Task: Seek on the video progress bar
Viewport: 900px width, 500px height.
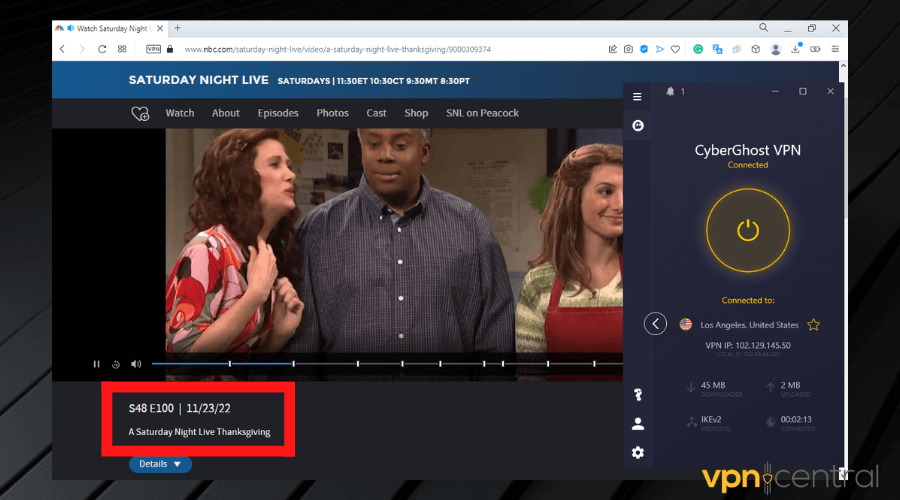Action: 387,364
